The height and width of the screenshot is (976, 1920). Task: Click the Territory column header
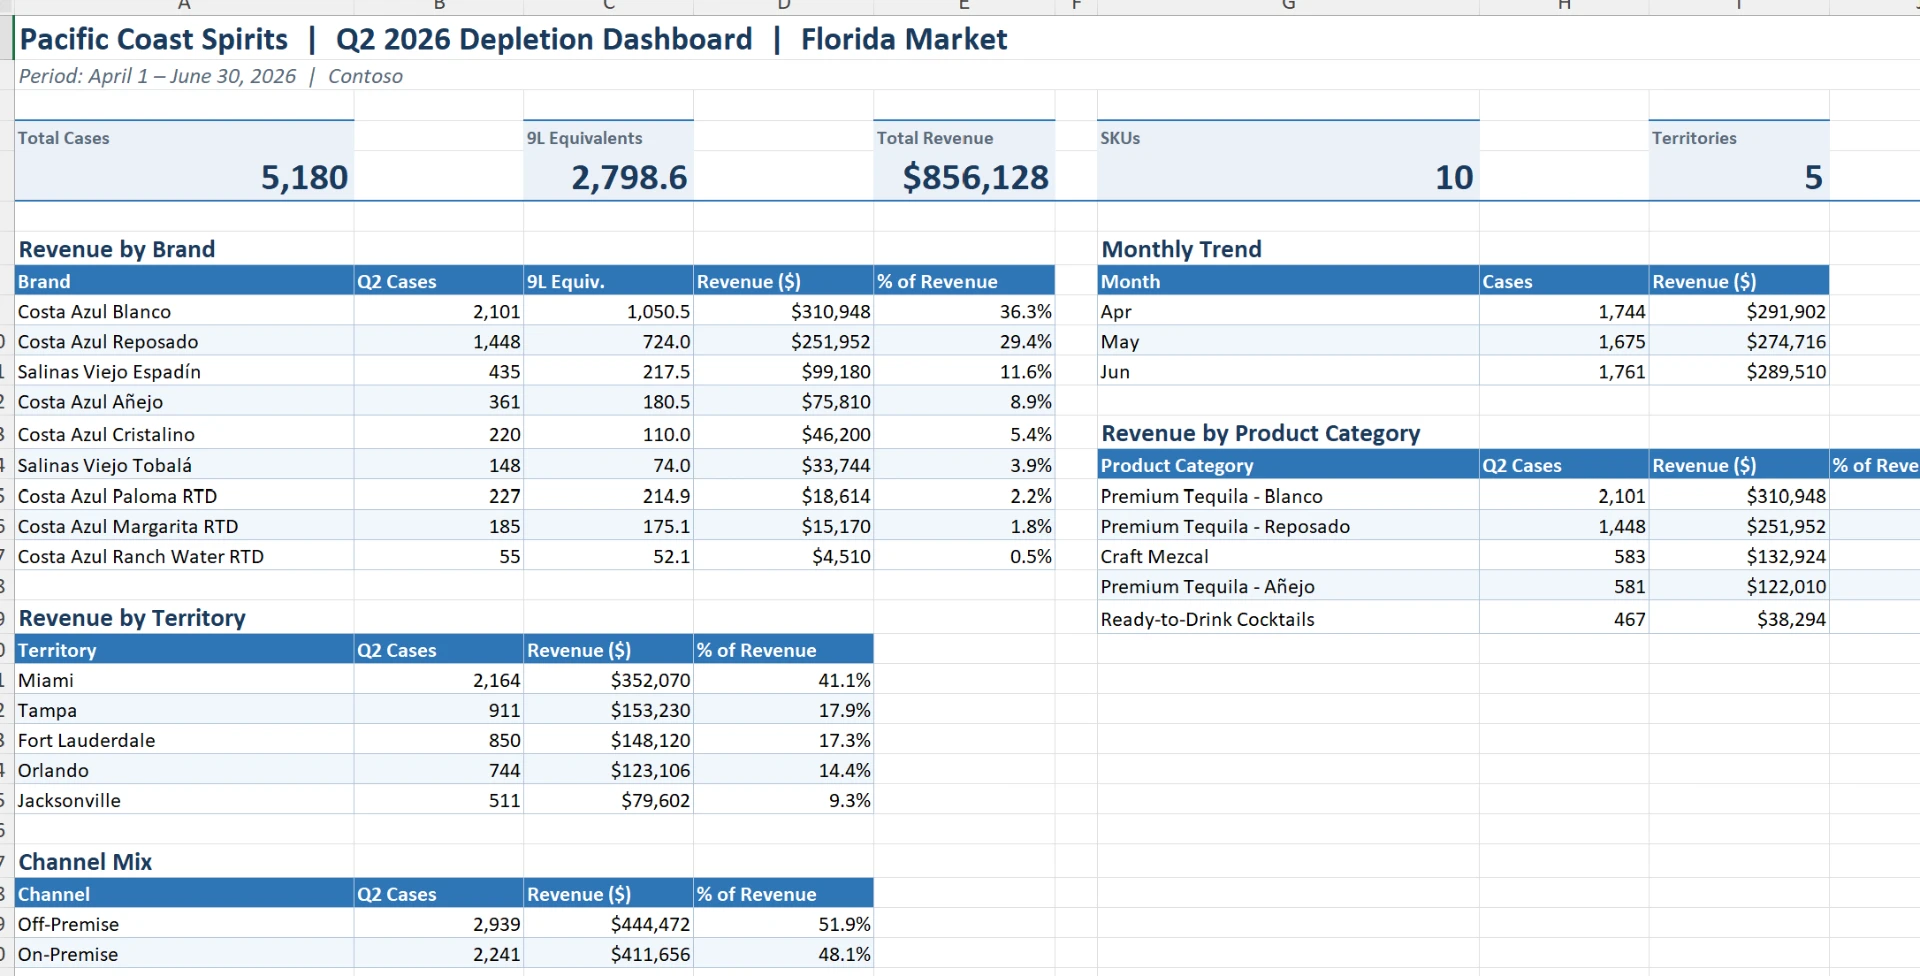pyautogui.click(x=184, y=650)
